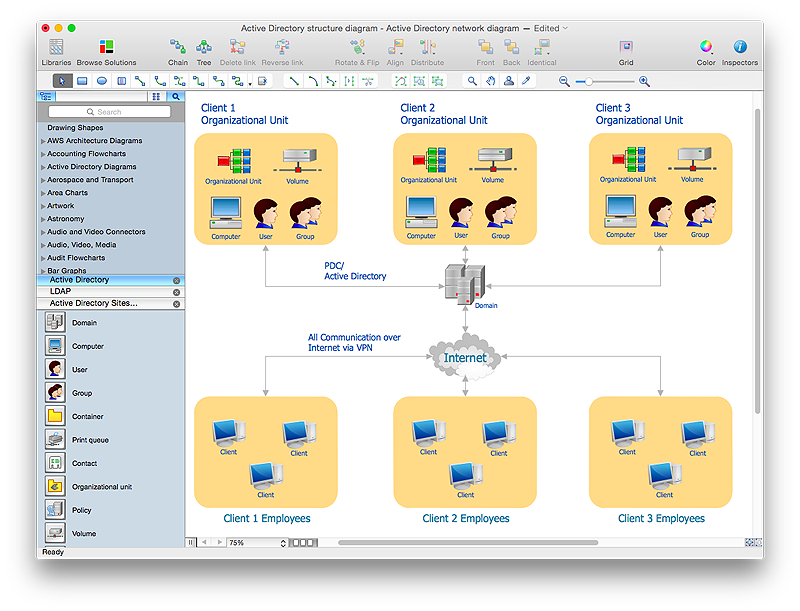Close the Active Directory Sites library
800x611 pixels.
coord(177,304)
